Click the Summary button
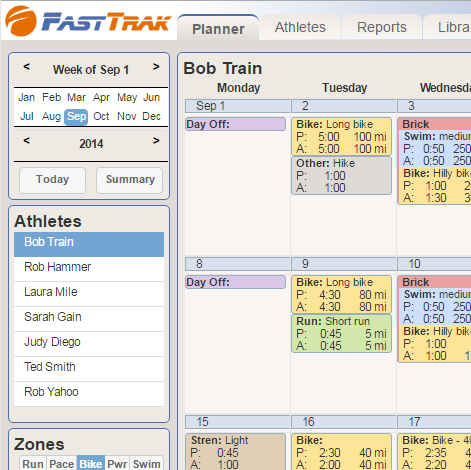This screenshot has height=470, width=471. 130,180
